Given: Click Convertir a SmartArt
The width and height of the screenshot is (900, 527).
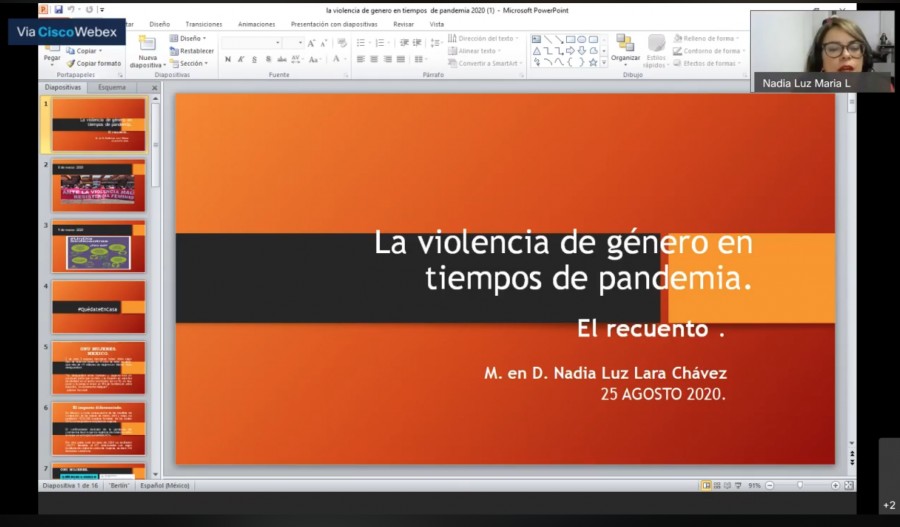Looking at the screenshot, I should pos(486,63).
